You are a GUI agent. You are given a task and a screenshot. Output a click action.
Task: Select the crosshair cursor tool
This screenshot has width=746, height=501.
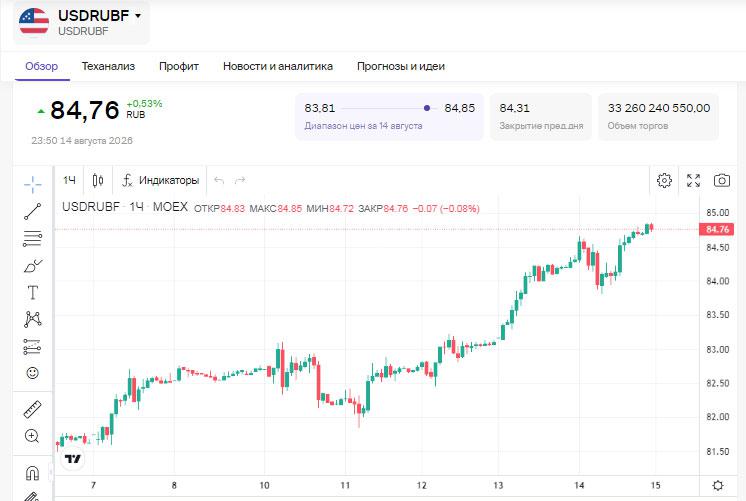(x=32, y=184)
